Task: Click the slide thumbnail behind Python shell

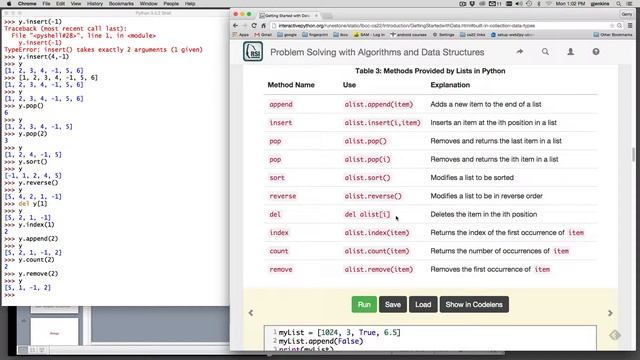Action: 54,332
